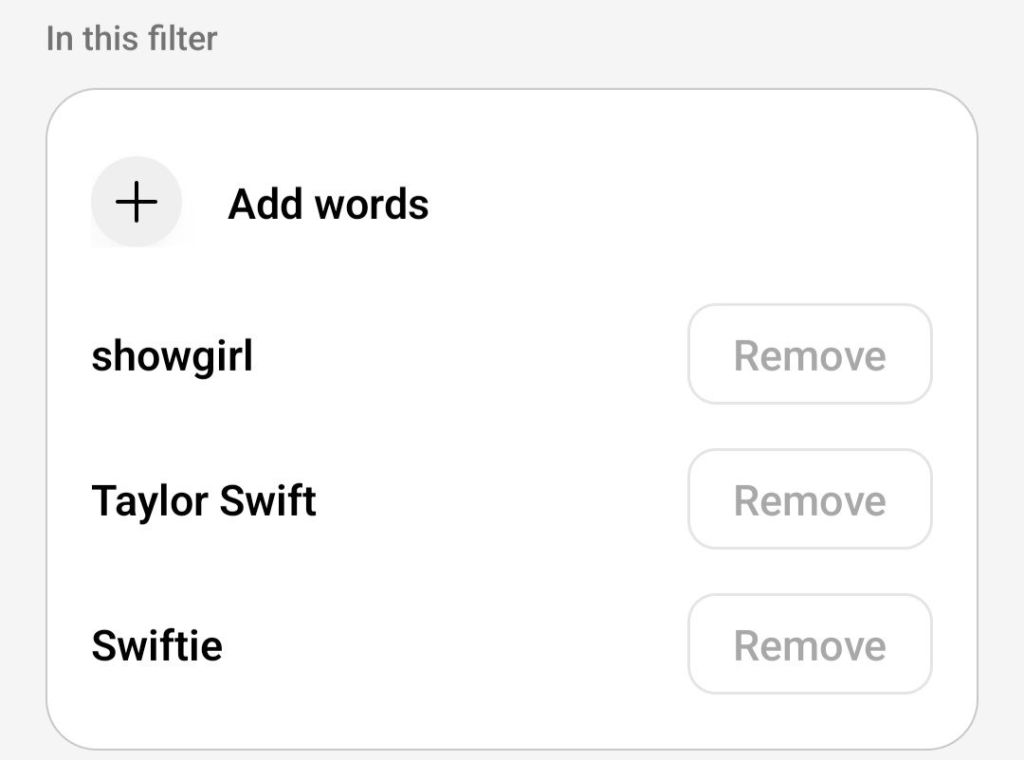Viewport: 1024px width, 760px height.
Task: Select the "showgirl" filter word
Action: pyautogui.click(x=172, y=356)
